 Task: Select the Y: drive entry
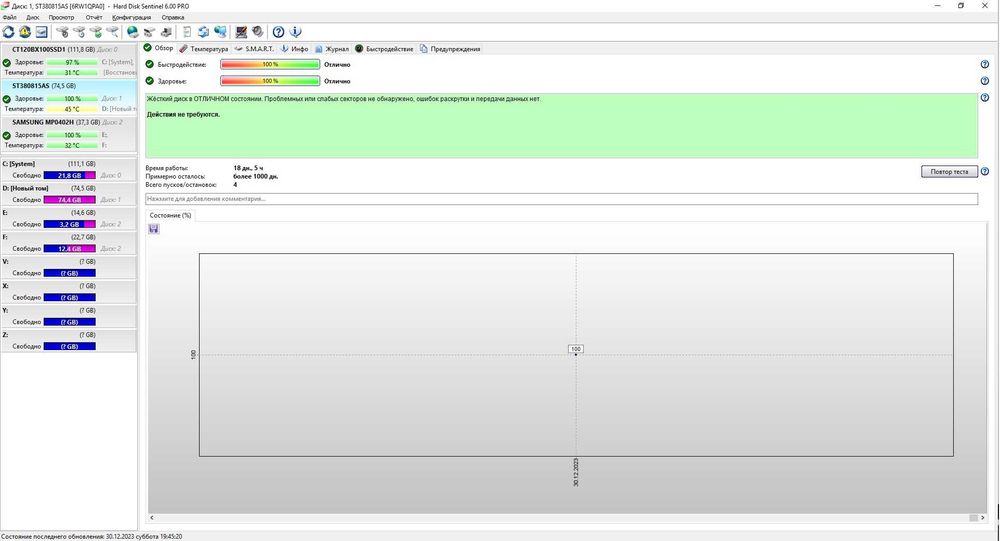pyautogui.click(x=68, y=316)
